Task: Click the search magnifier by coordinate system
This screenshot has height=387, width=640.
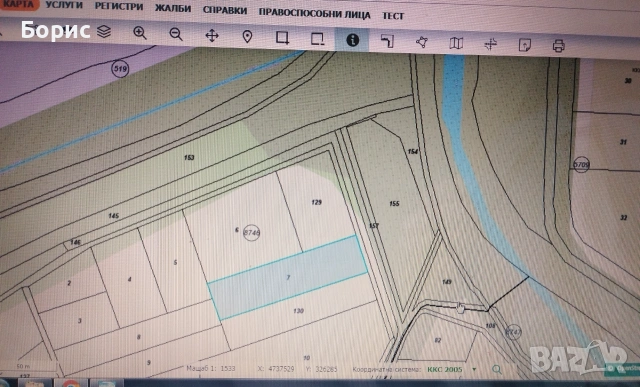Action: click(x=497, y=369)
